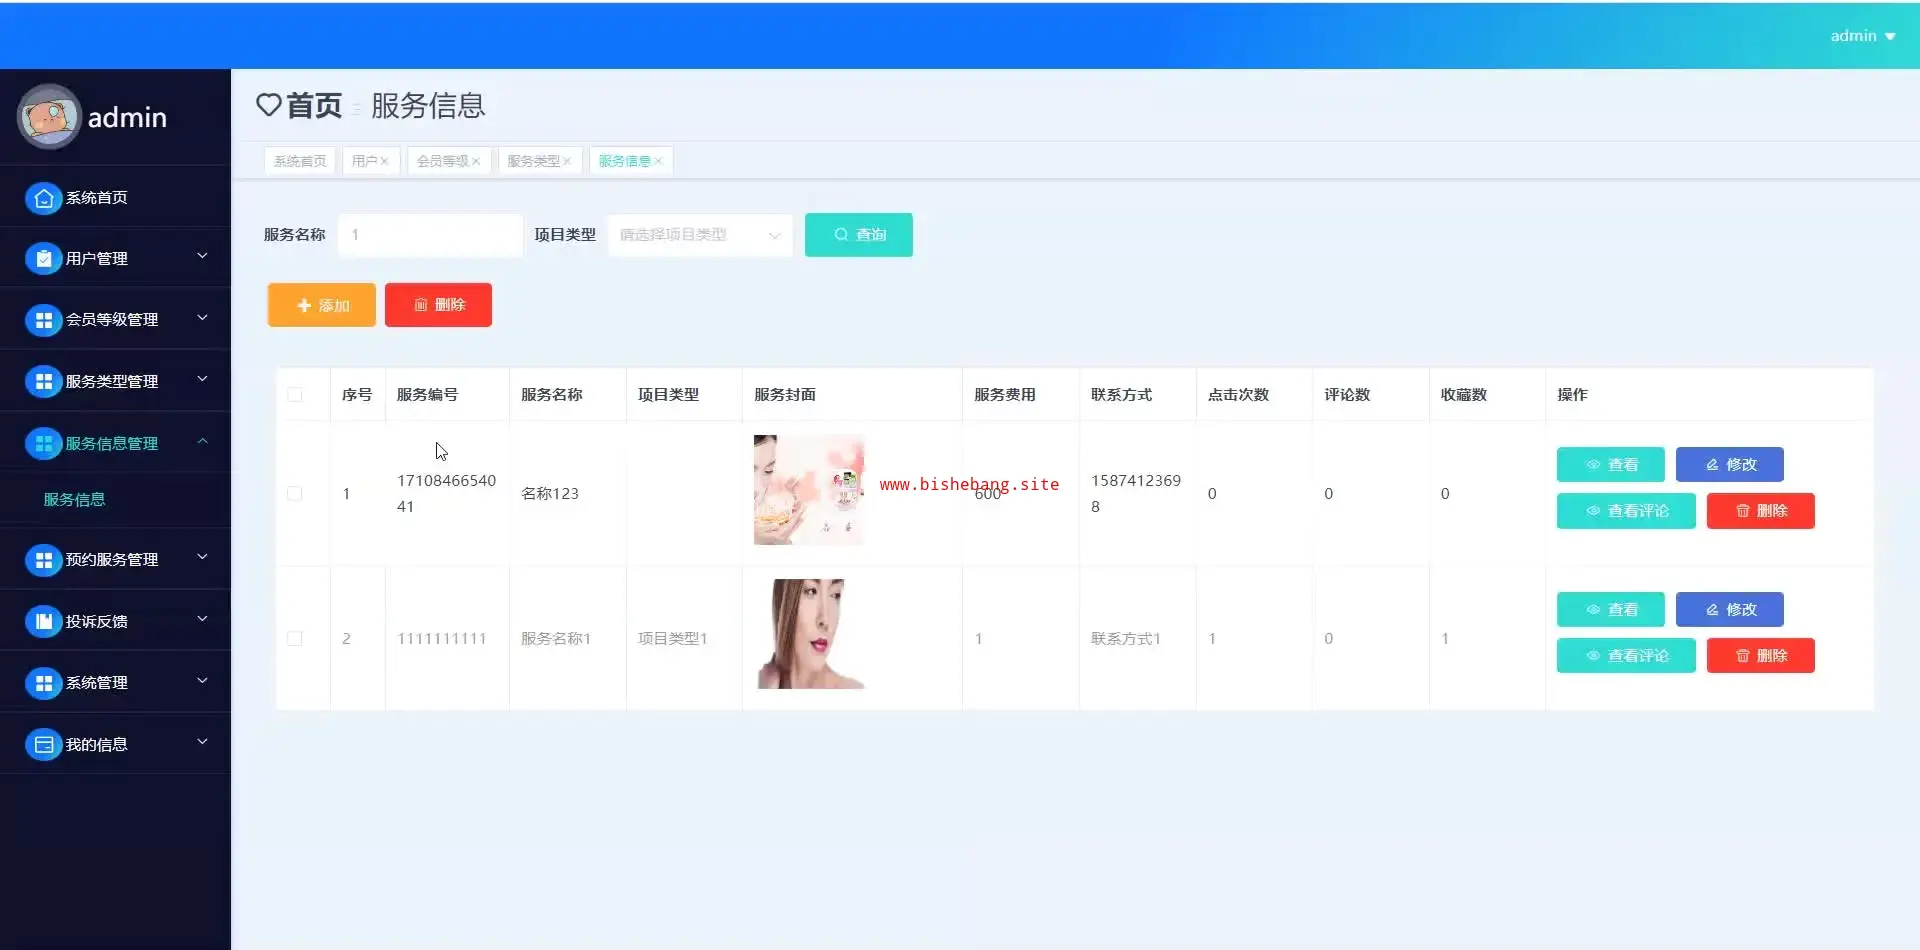Collapse the 服务信息管理 menu chevron
The width and height of the screenshot is (1920, 950).
point(202,442)
